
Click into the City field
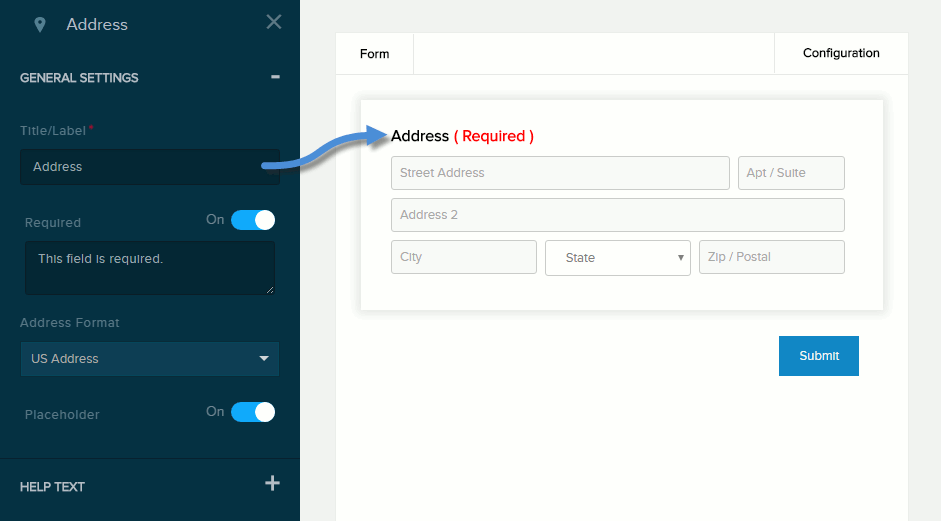pos(463,257)
